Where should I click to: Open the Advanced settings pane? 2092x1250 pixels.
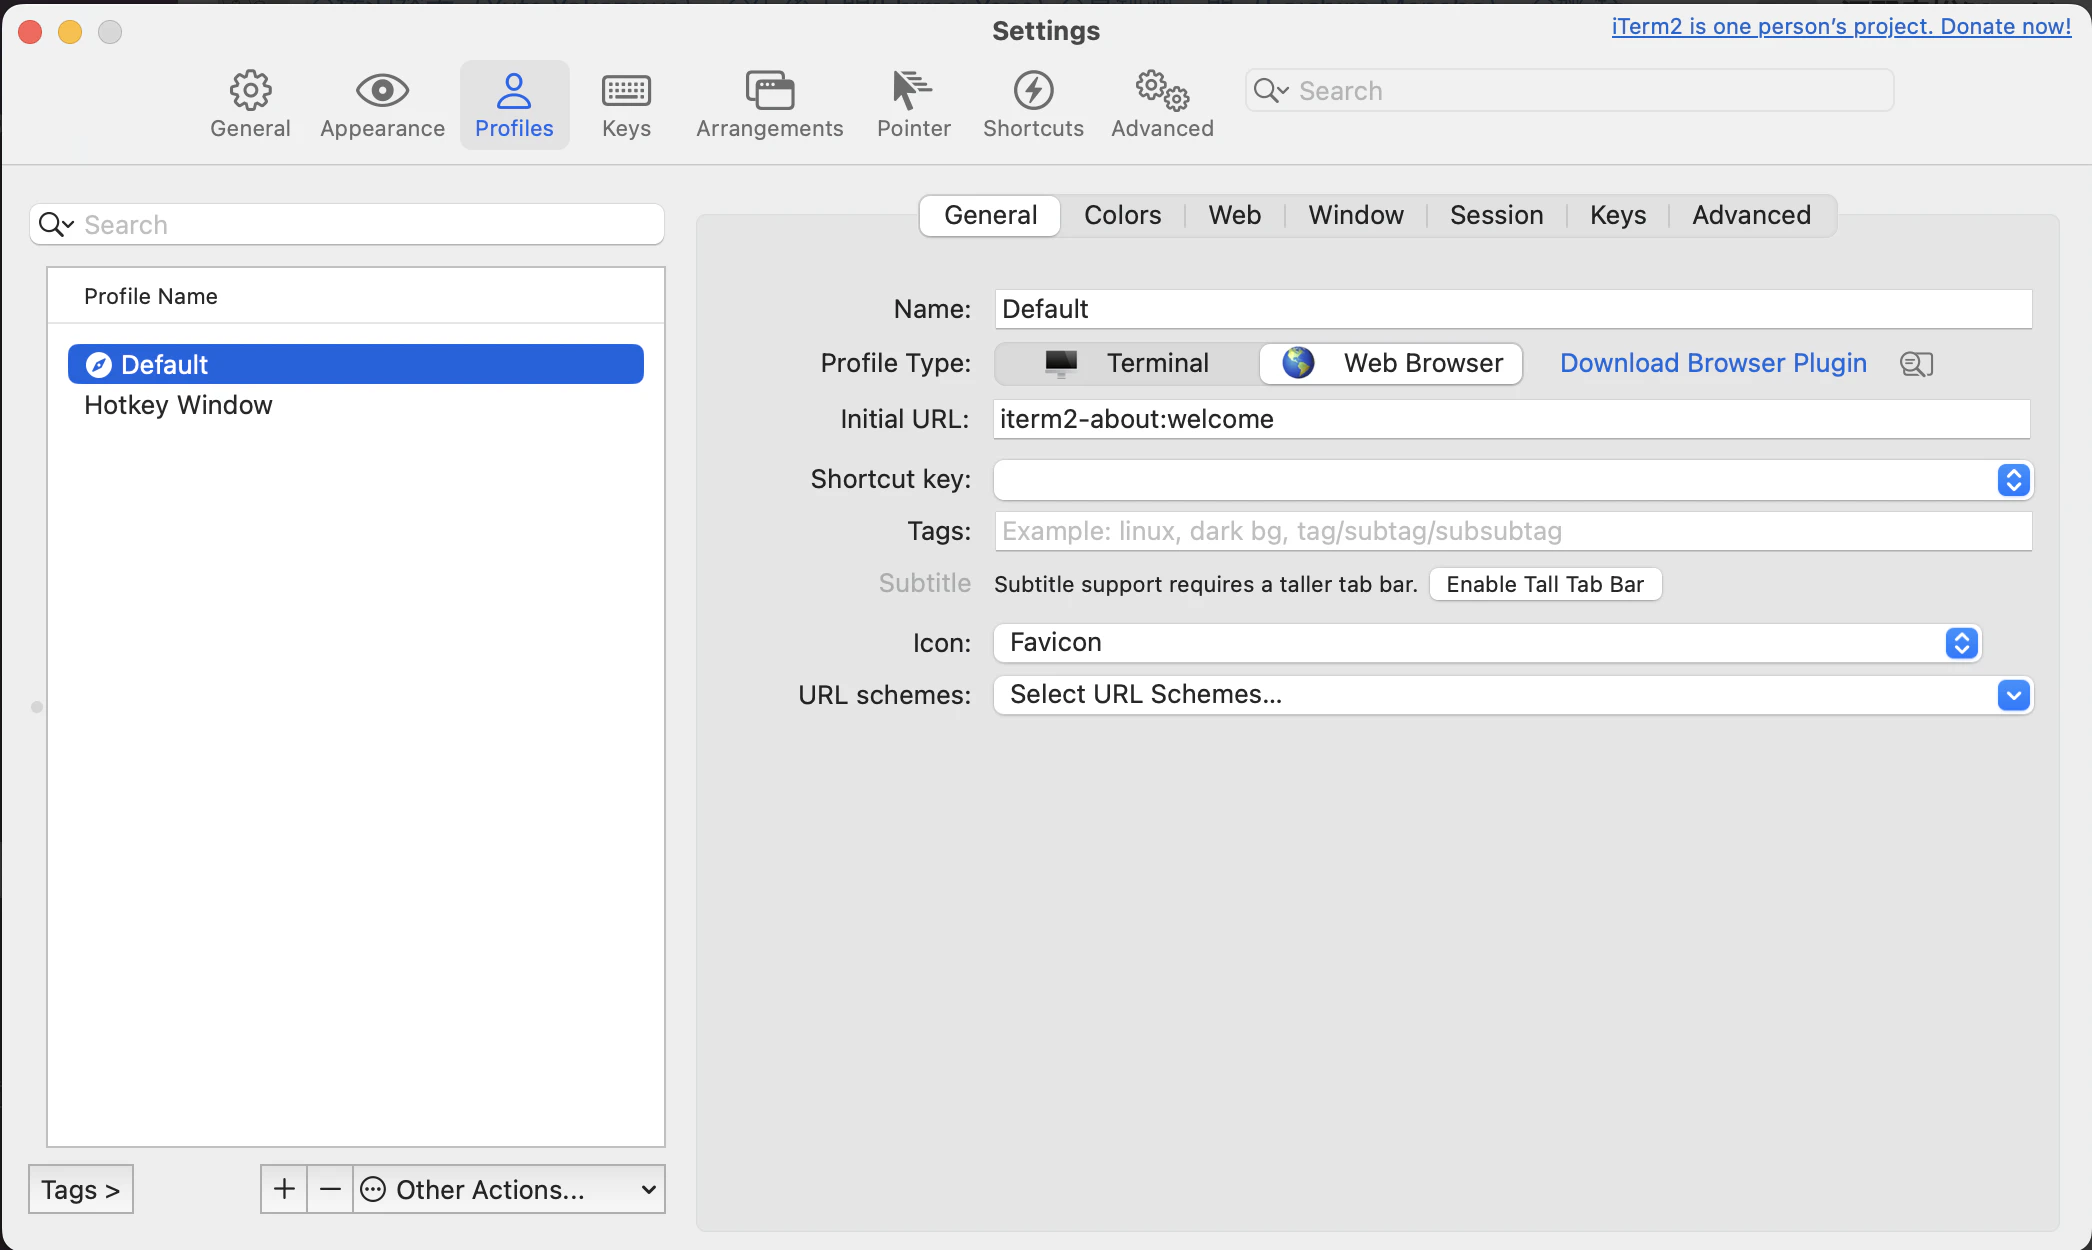click(x=1162, y=105)
